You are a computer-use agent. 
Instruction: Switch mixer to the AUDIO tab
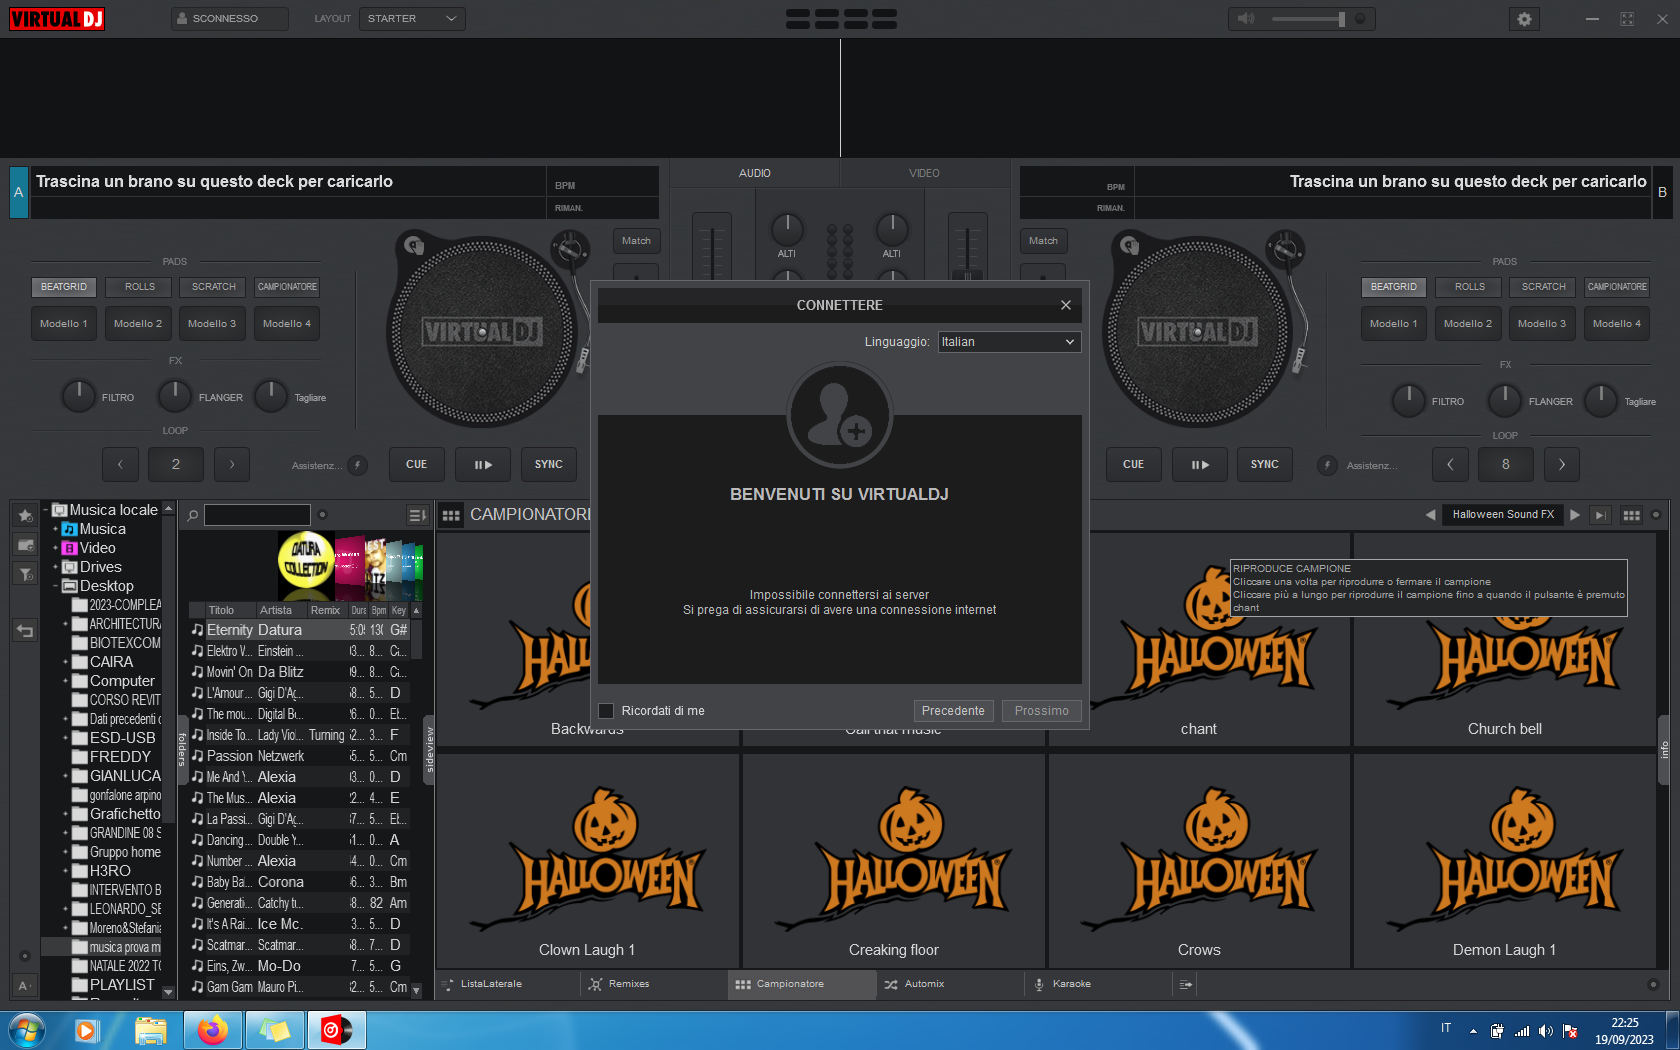755,174
